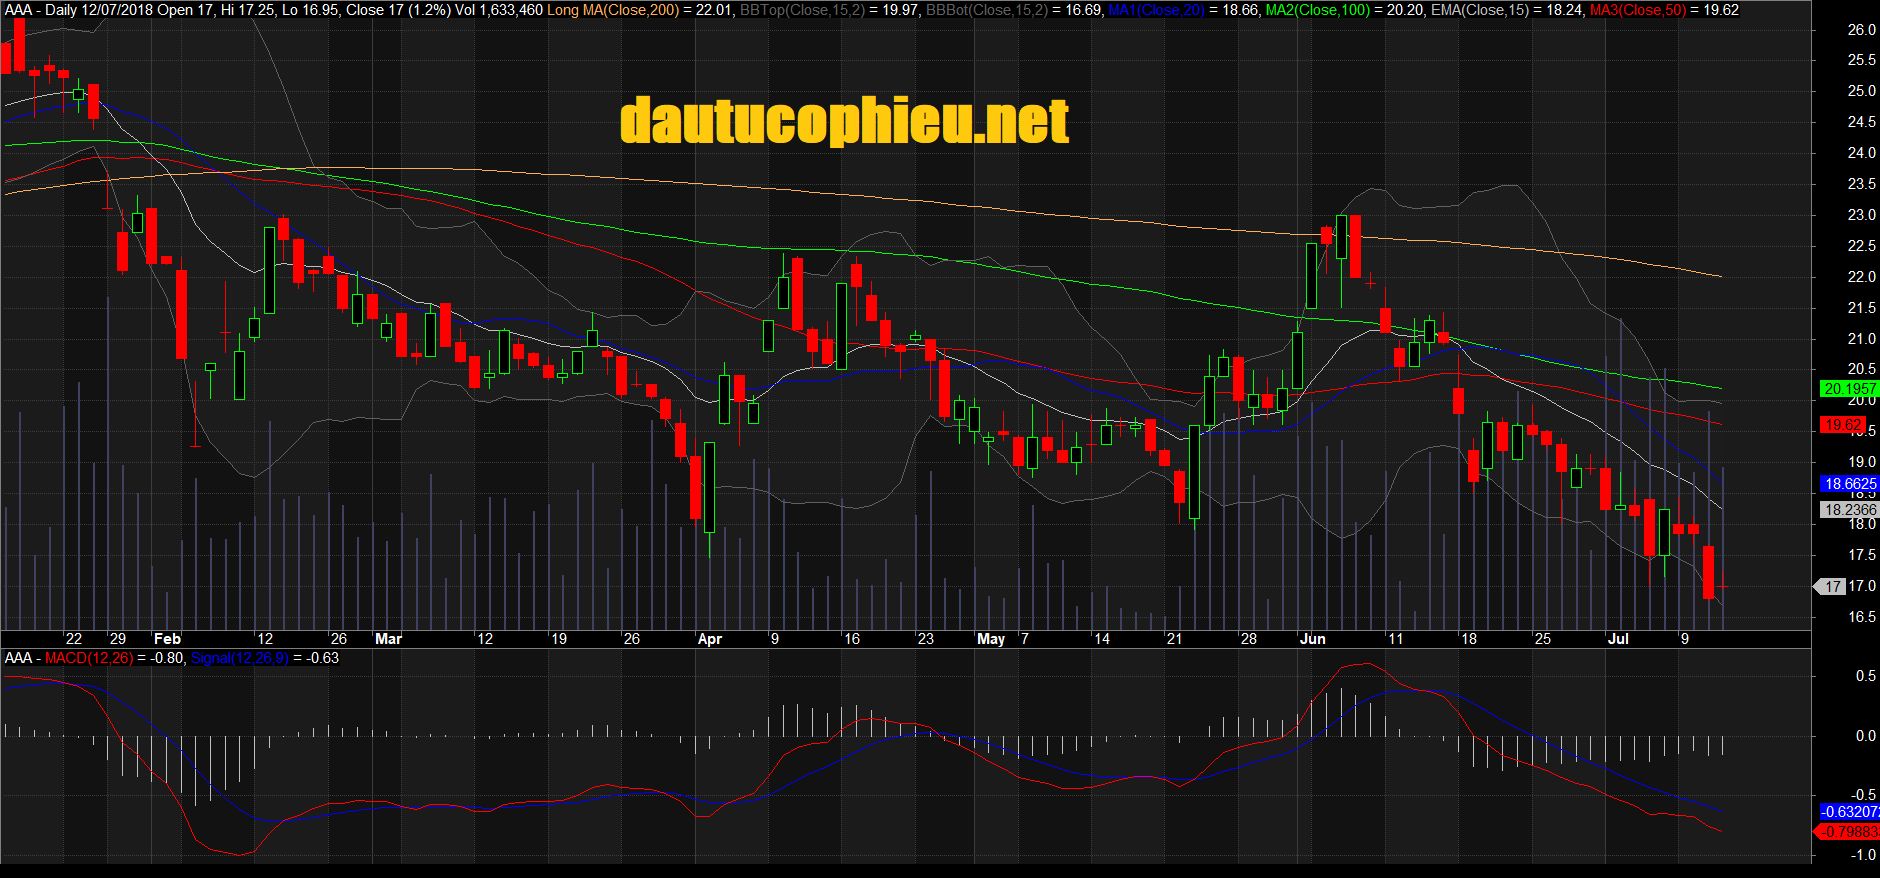1880x878 pixels.
Task: Select the EMA(Close,15) label in header
Action: pyautogui.click(x=1470, y=10)
